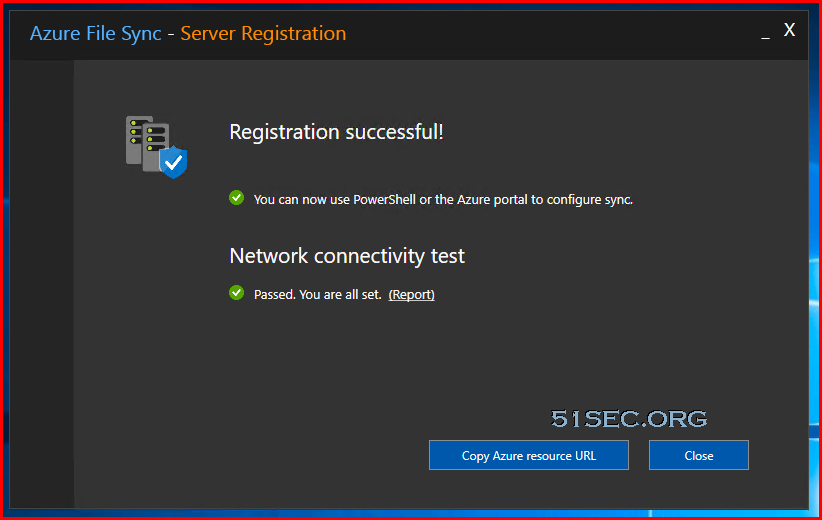The width and height of the screenshot is (822, 520).
Task: Click the Azure File Sync title text
Action: point(95,34)
